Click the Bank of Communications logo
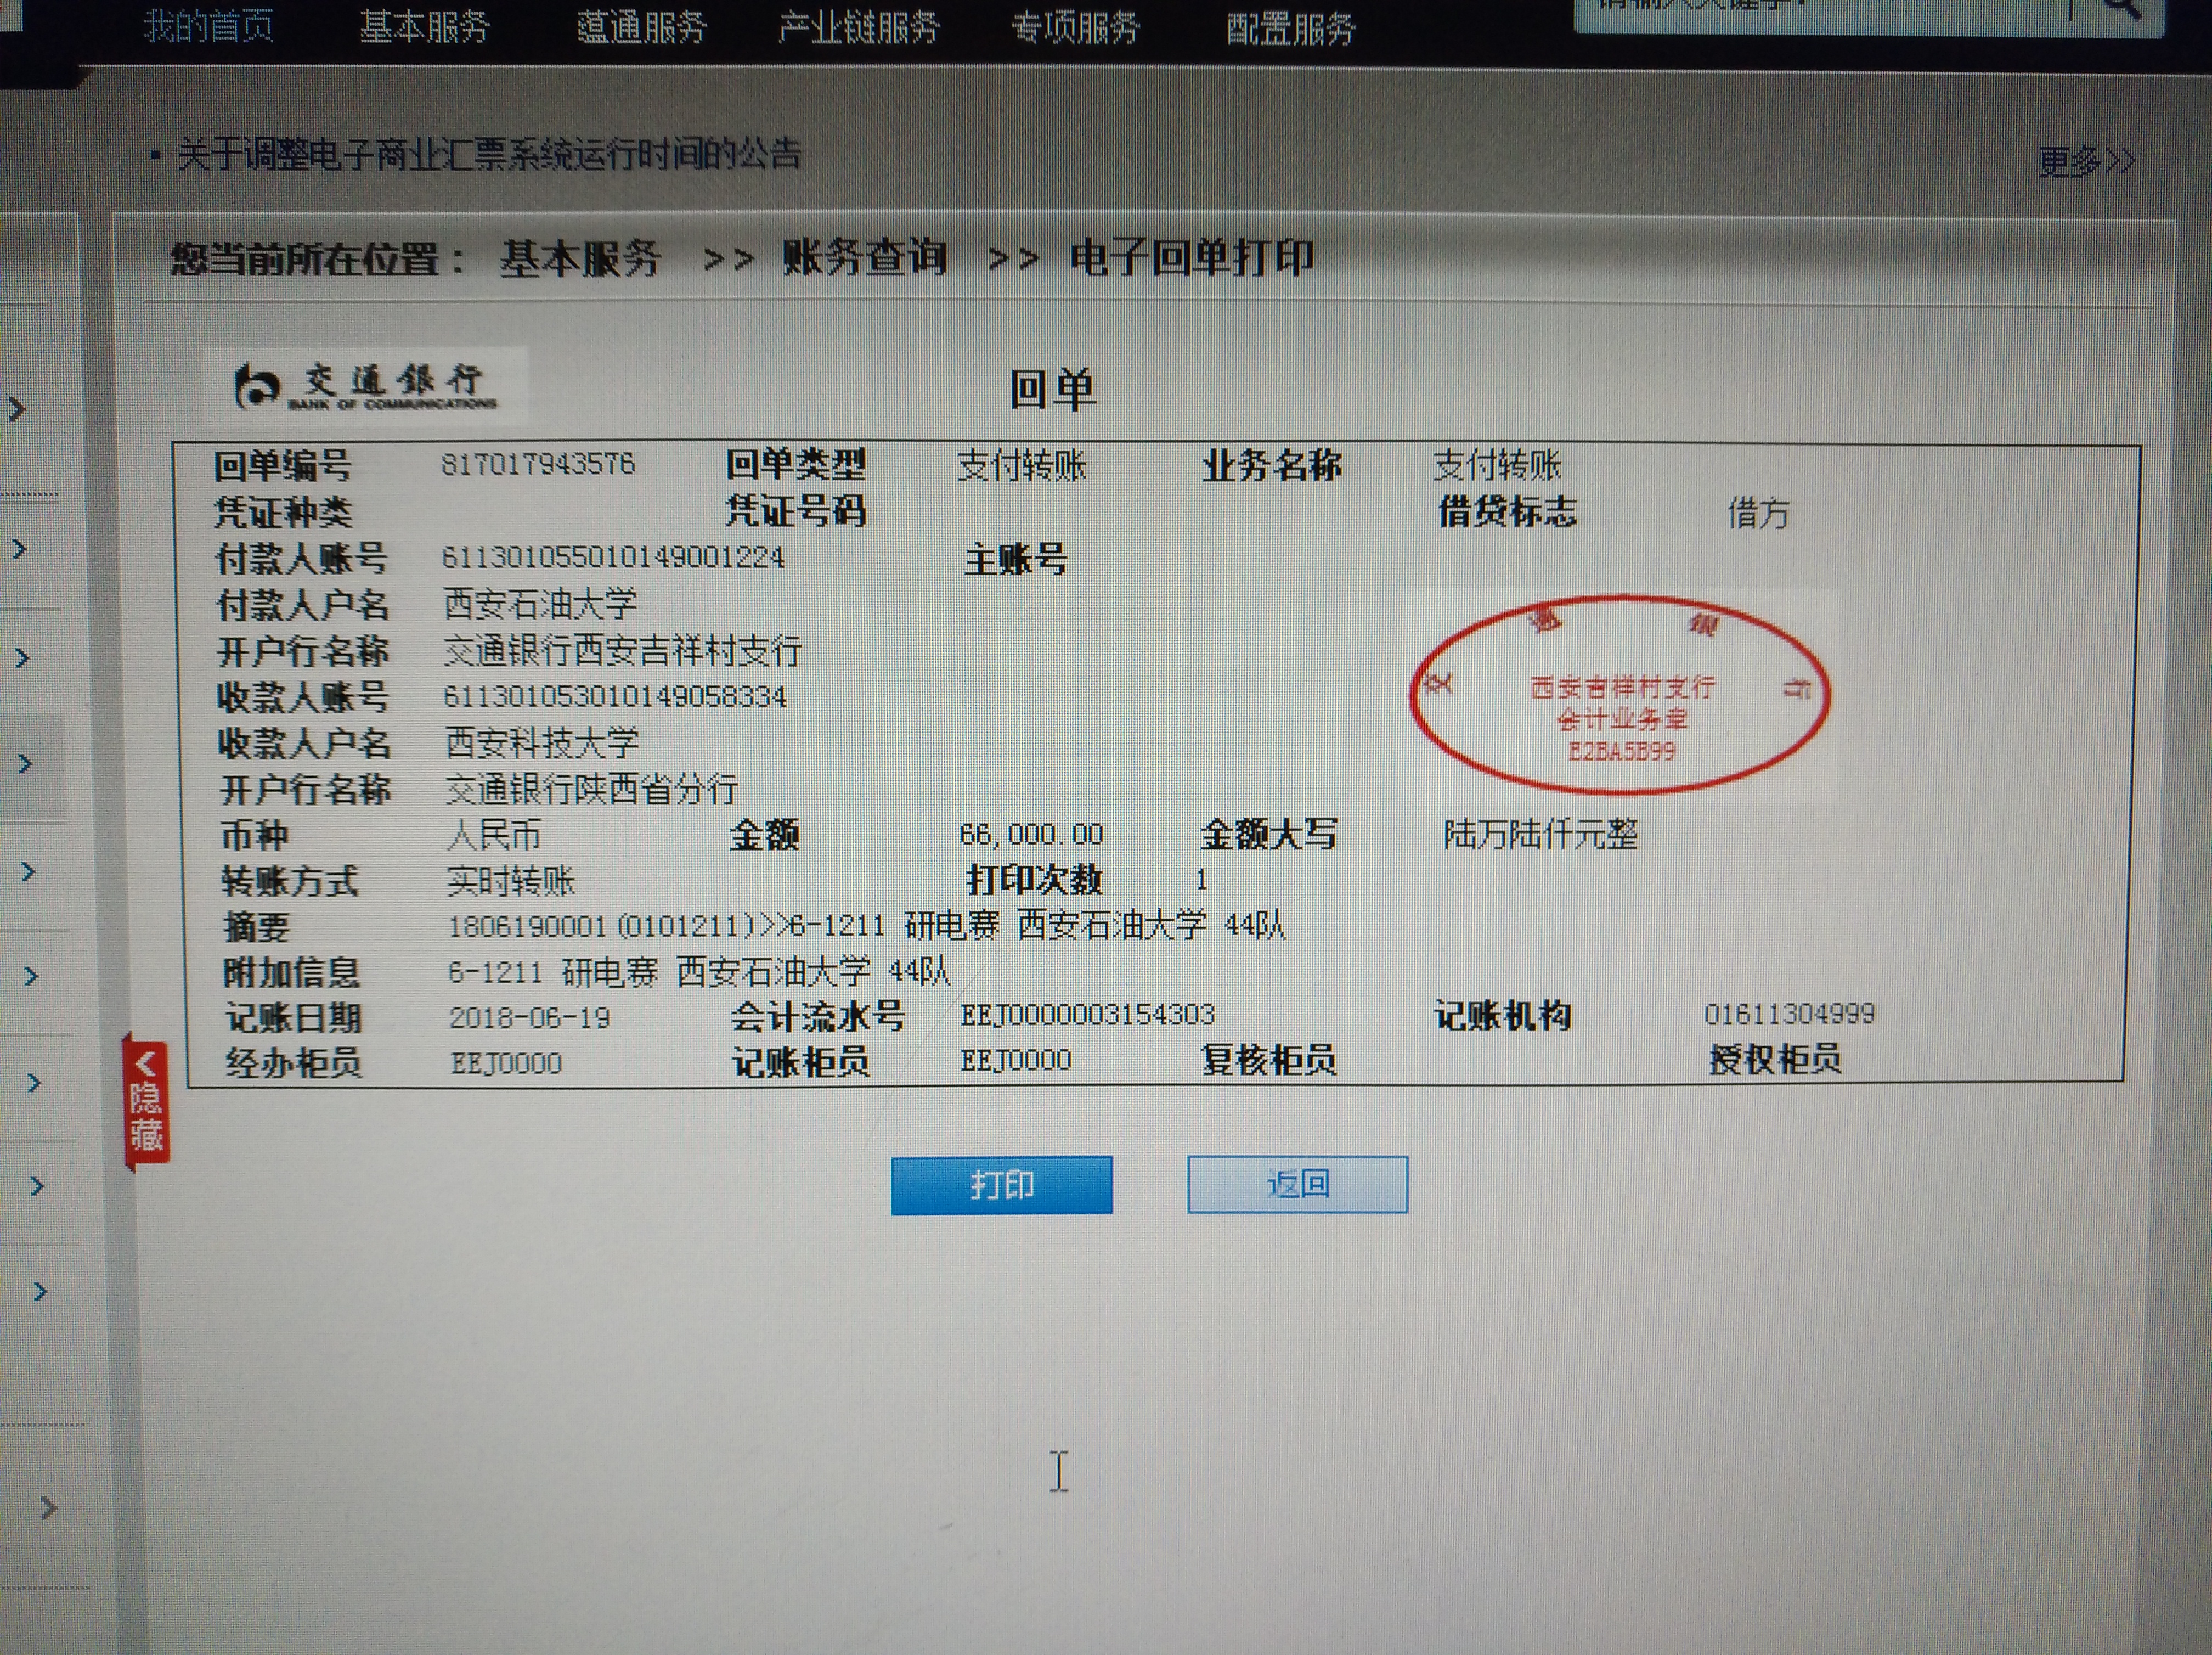 366,385
